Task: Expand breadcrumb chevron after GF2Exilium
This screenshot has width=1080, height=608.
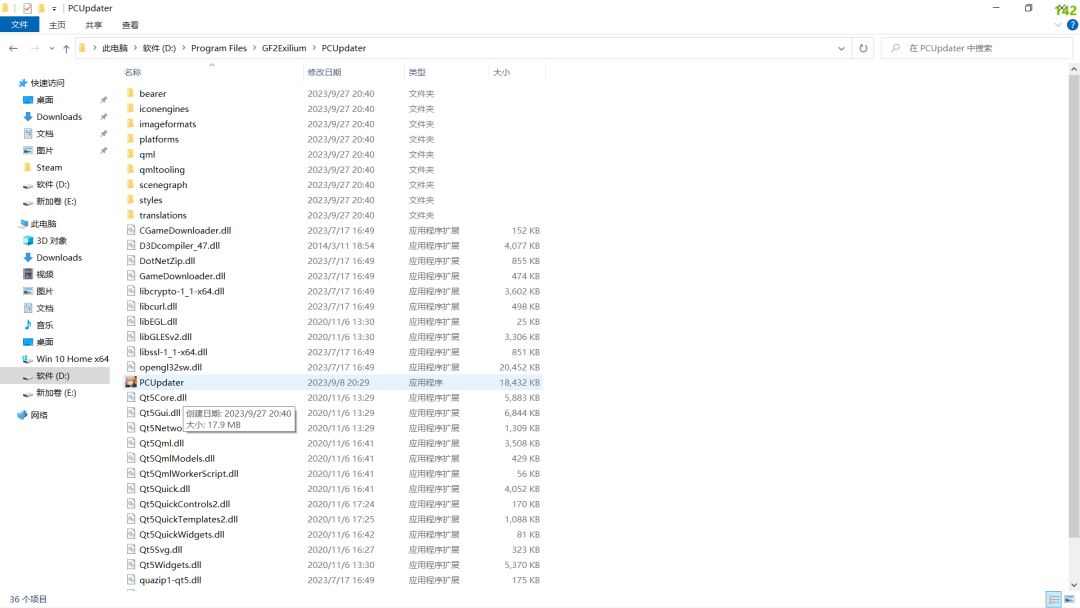Action: coord(314,48)
